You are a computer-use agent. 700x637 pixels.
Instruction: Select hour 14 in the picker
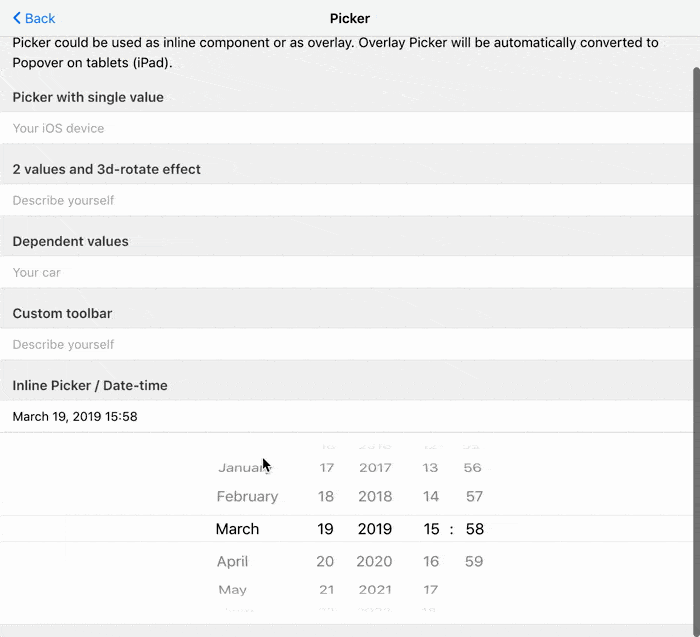(431, 496)
